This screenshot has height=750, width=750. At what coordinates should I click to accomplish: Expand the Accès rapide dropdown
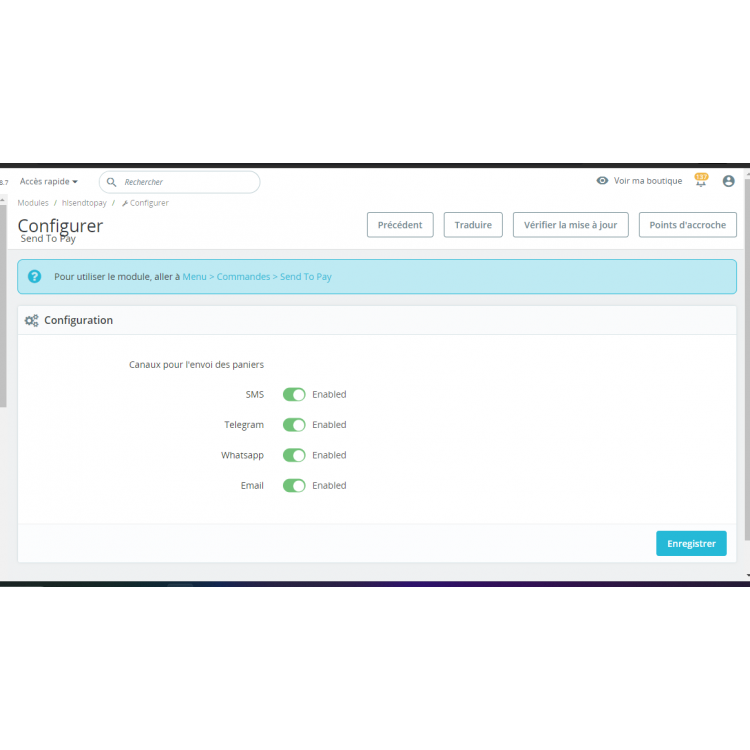coord(48,182)
